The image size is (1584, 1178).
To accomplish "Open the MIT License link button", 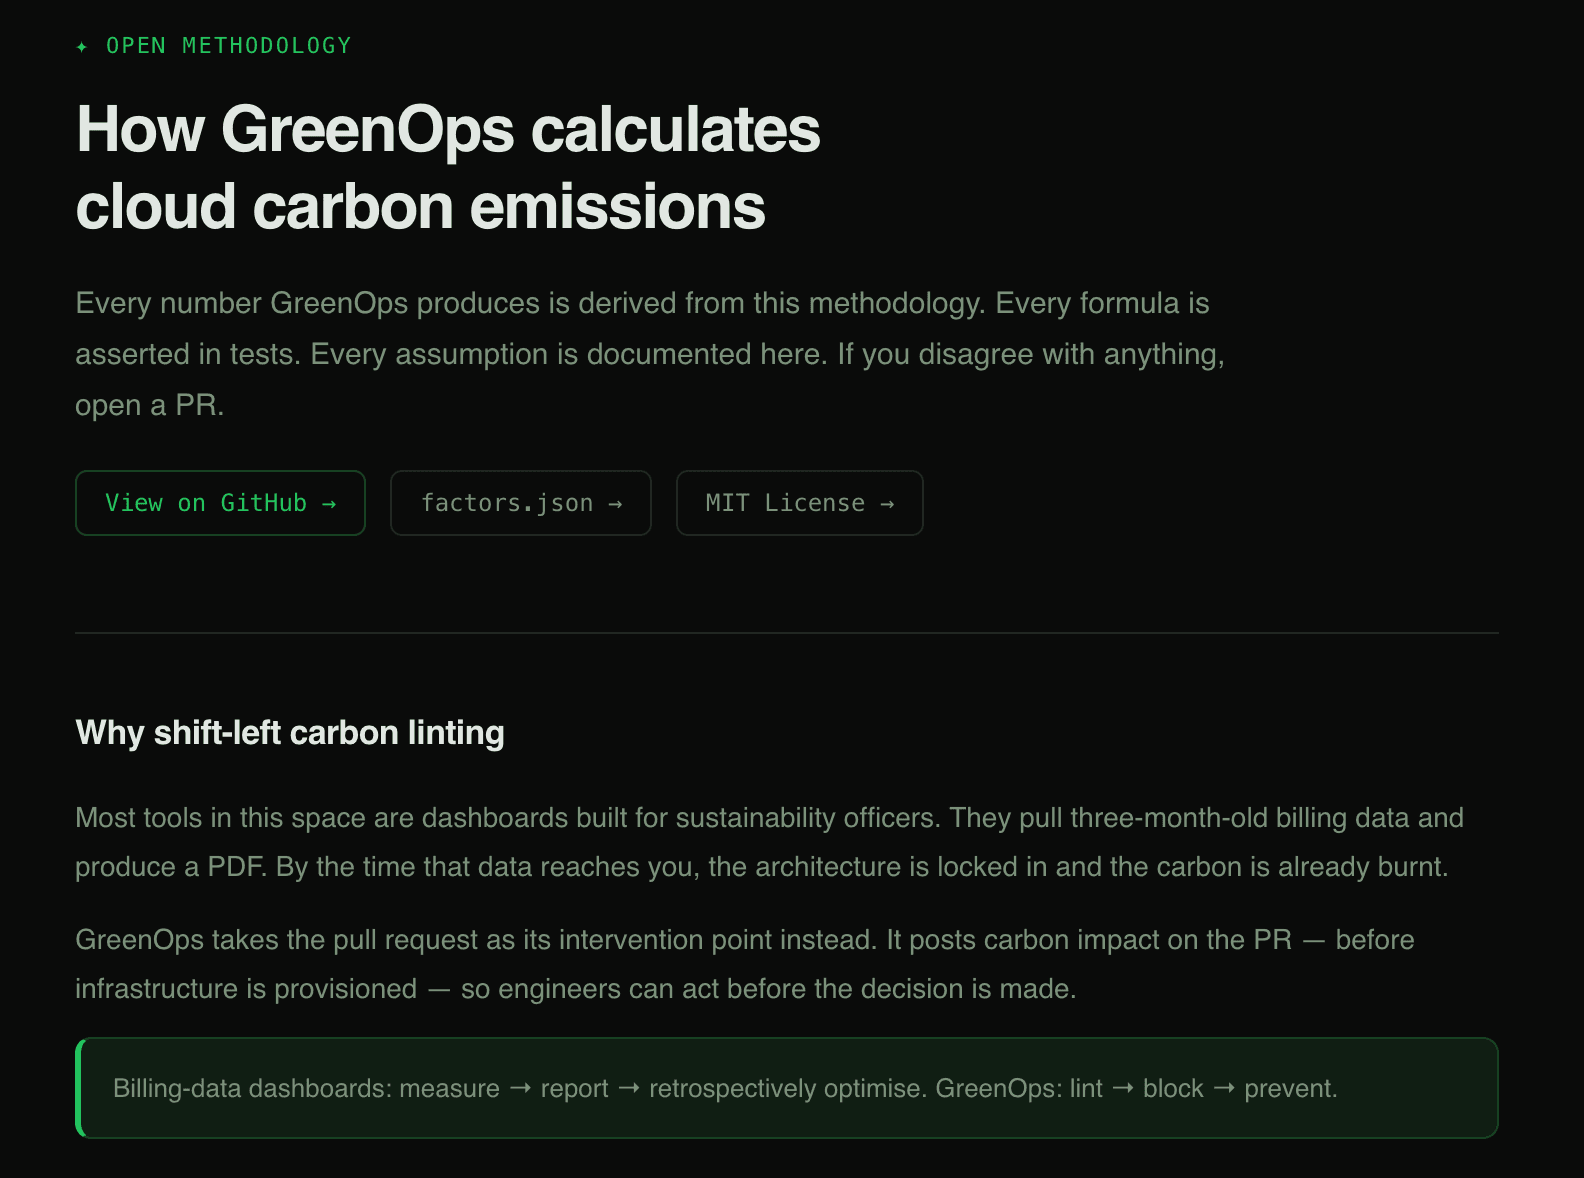I will point(800,503).
